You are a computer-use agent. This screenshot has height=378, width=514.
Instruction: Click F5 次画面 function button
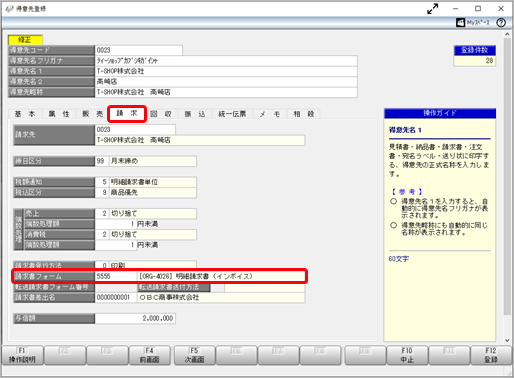click(x=194, y=355)
